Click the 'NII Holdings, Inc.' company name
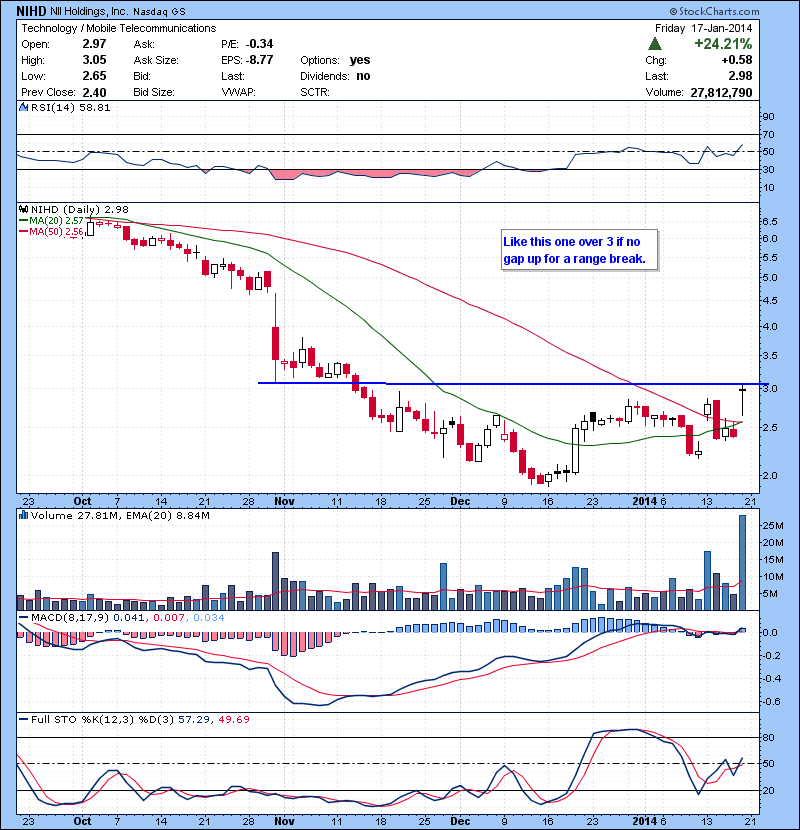 pos(89,11)
